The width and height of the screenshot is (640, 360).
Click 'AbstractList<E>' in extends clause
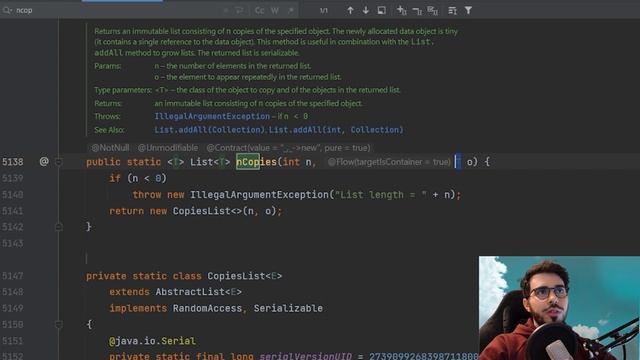tap(198, 292)
